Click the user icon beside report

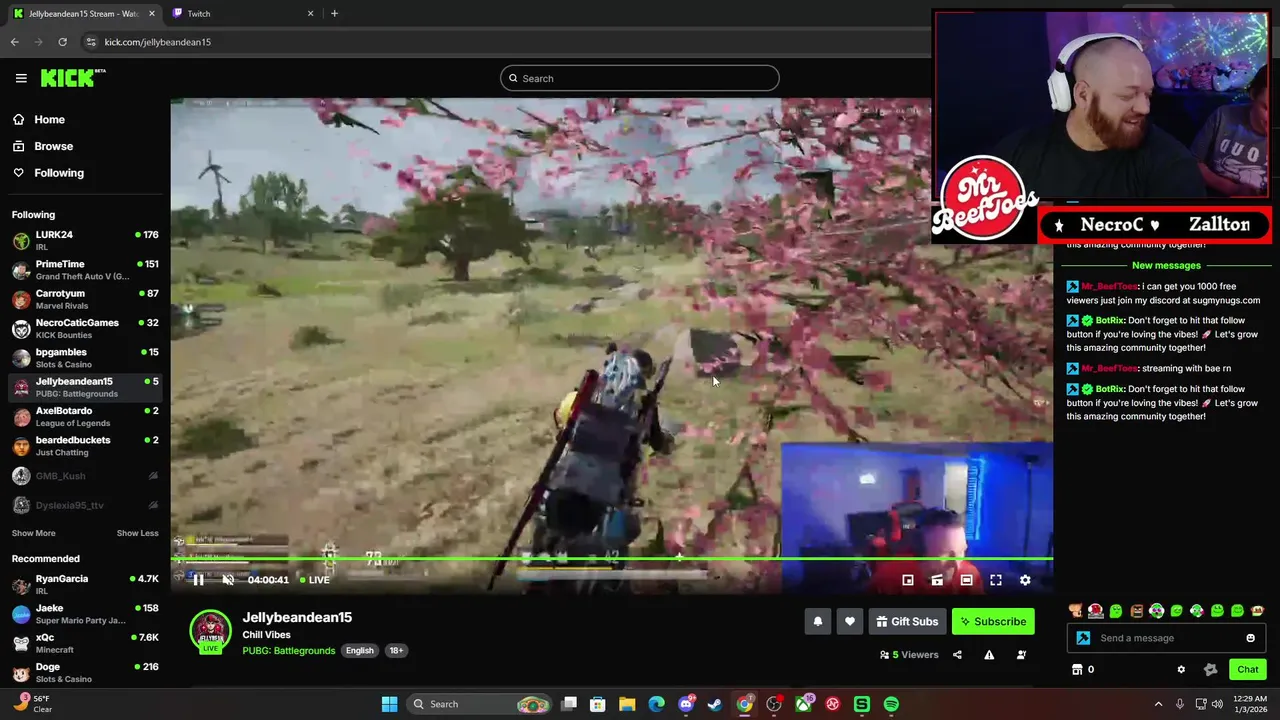1021,655
